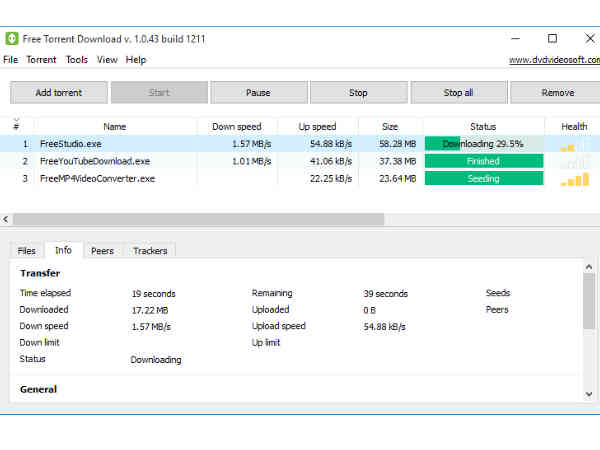Open the Tools menu
This screenshot has width=600, height=450.
coord(77,60)
